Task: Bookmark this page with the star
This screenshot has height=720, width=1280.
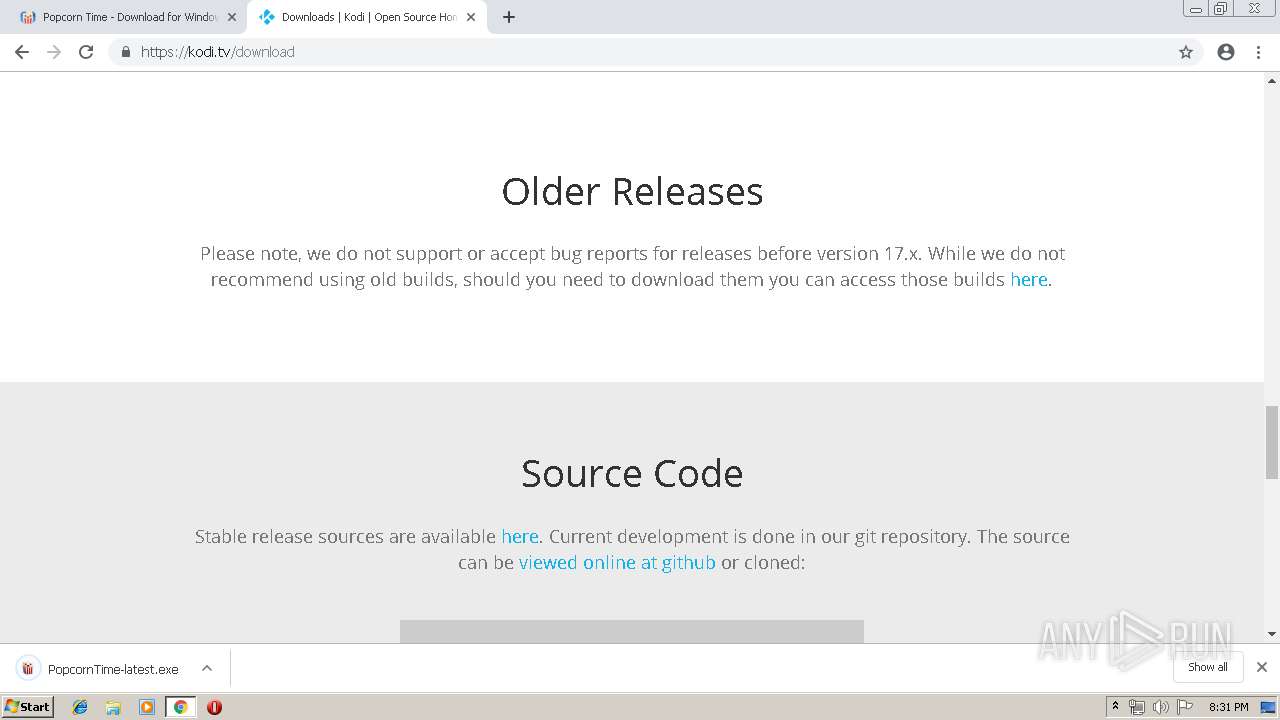Action: [1186, 52]
